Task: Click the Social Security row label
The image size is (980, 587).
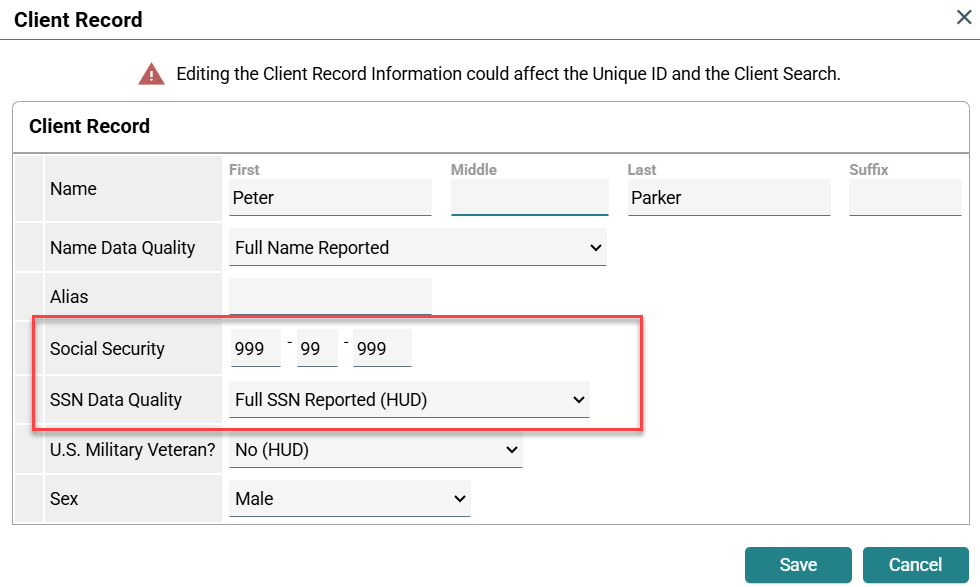Action: (107, 349)
